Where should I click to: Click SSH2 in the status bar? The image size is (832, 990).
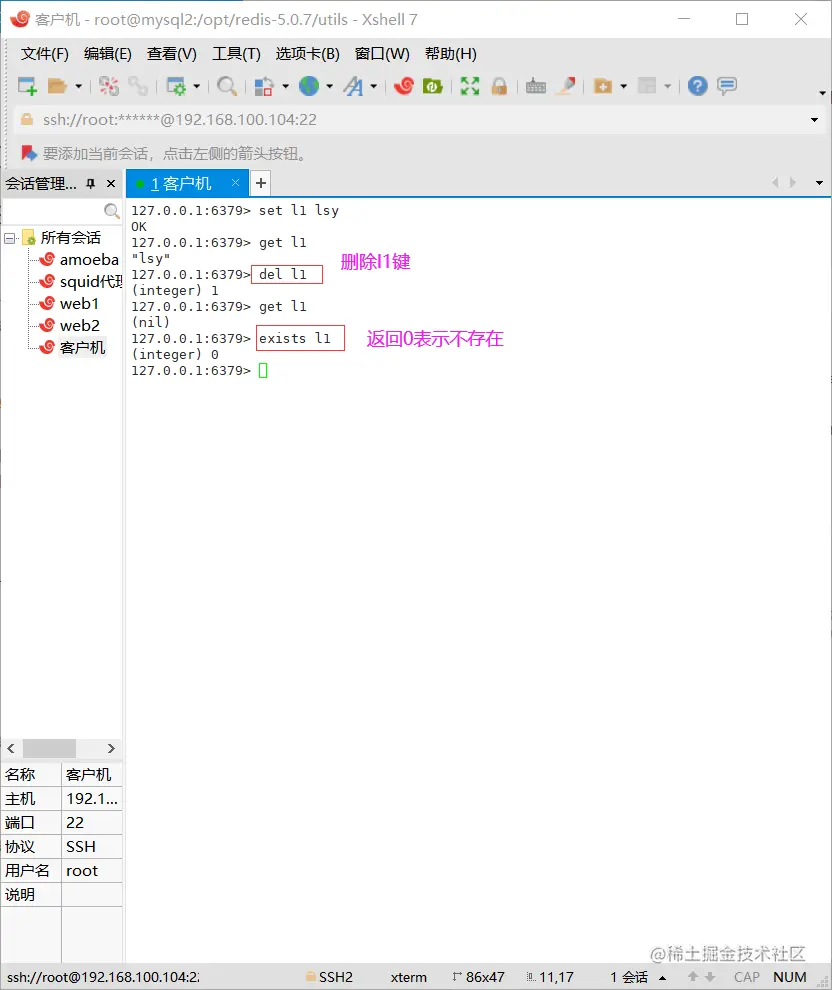(330, 977)
